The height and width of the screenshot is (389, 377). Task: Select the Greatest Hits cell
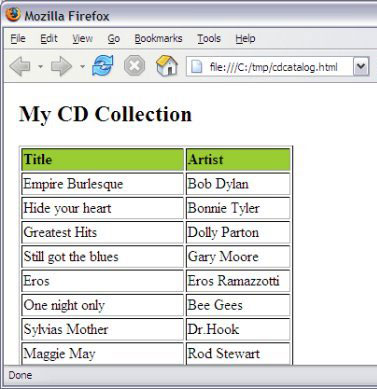[x=103, y=232]
